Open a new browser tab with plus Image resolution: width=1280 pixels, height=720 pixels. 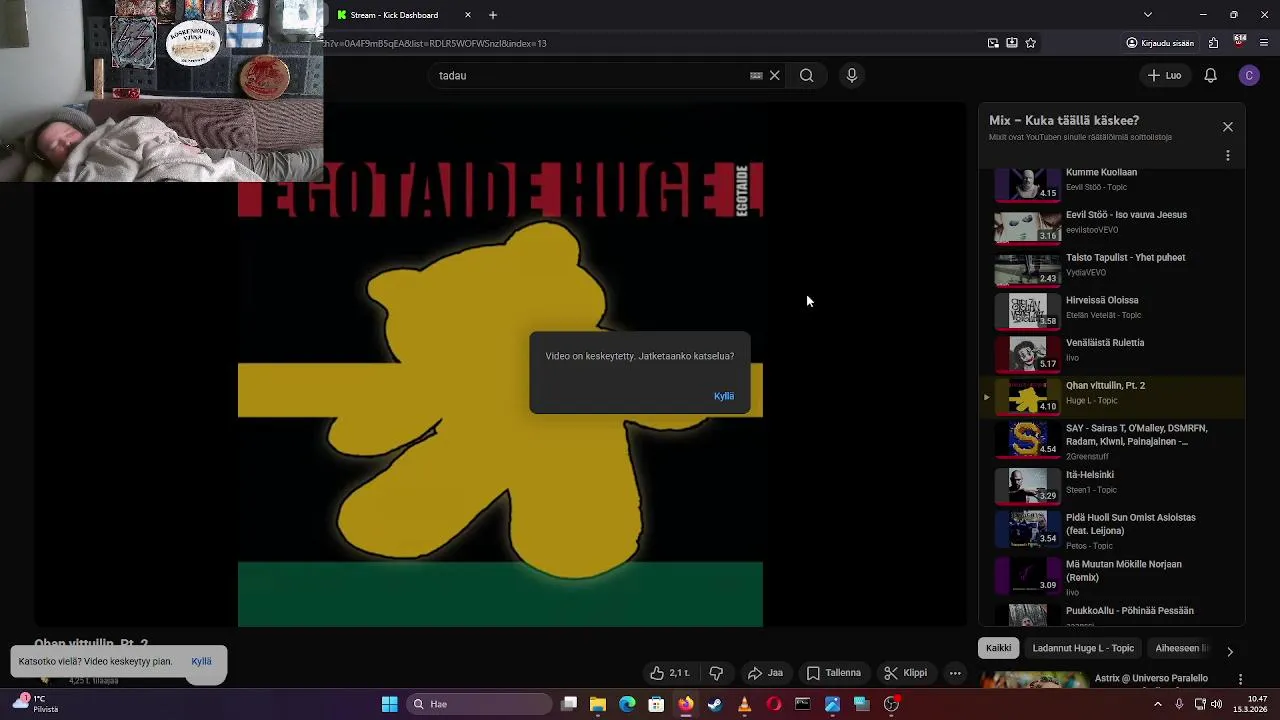pos(493,15)
